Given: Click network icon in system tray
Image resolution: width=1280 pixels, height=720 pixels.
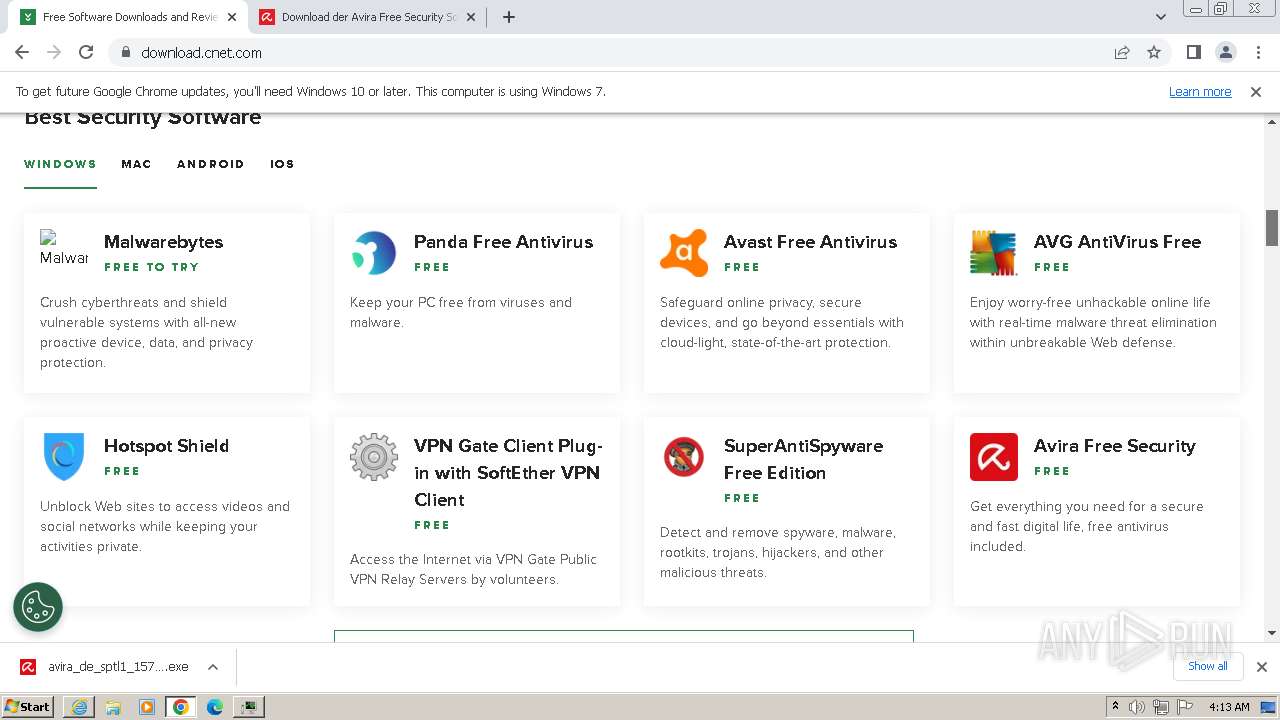Looking at the screenshot, I should [1161, 707].
